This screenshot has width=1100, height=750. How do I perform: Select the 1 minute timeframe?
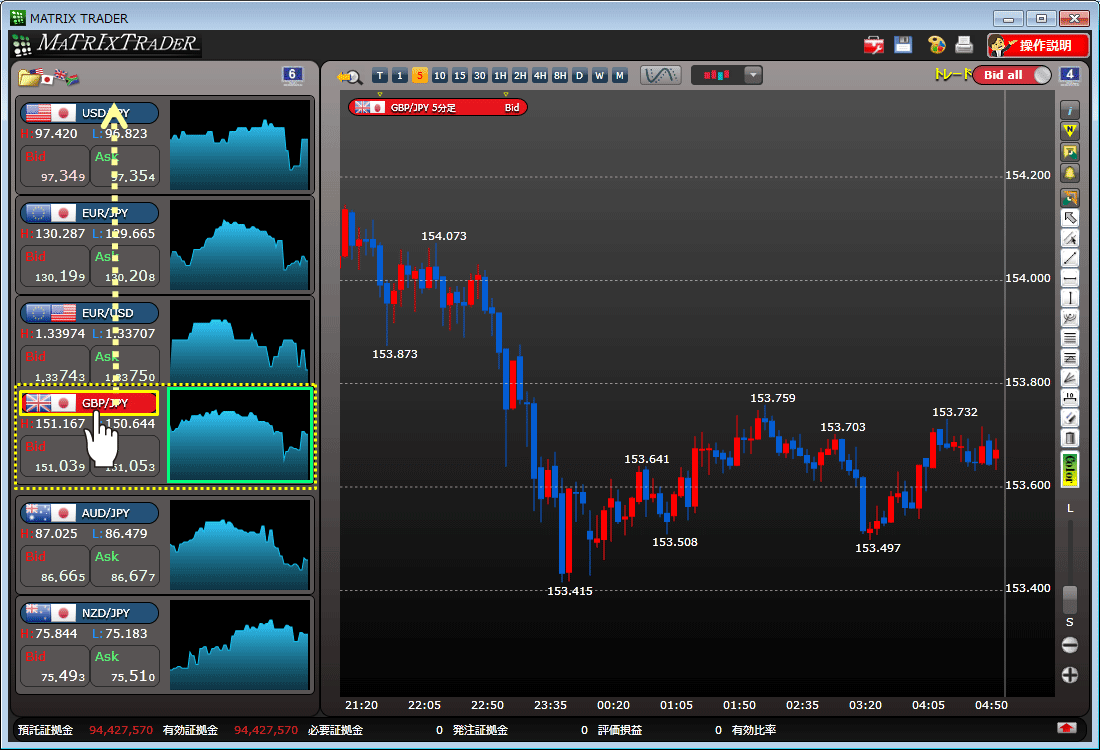[399, 76]
